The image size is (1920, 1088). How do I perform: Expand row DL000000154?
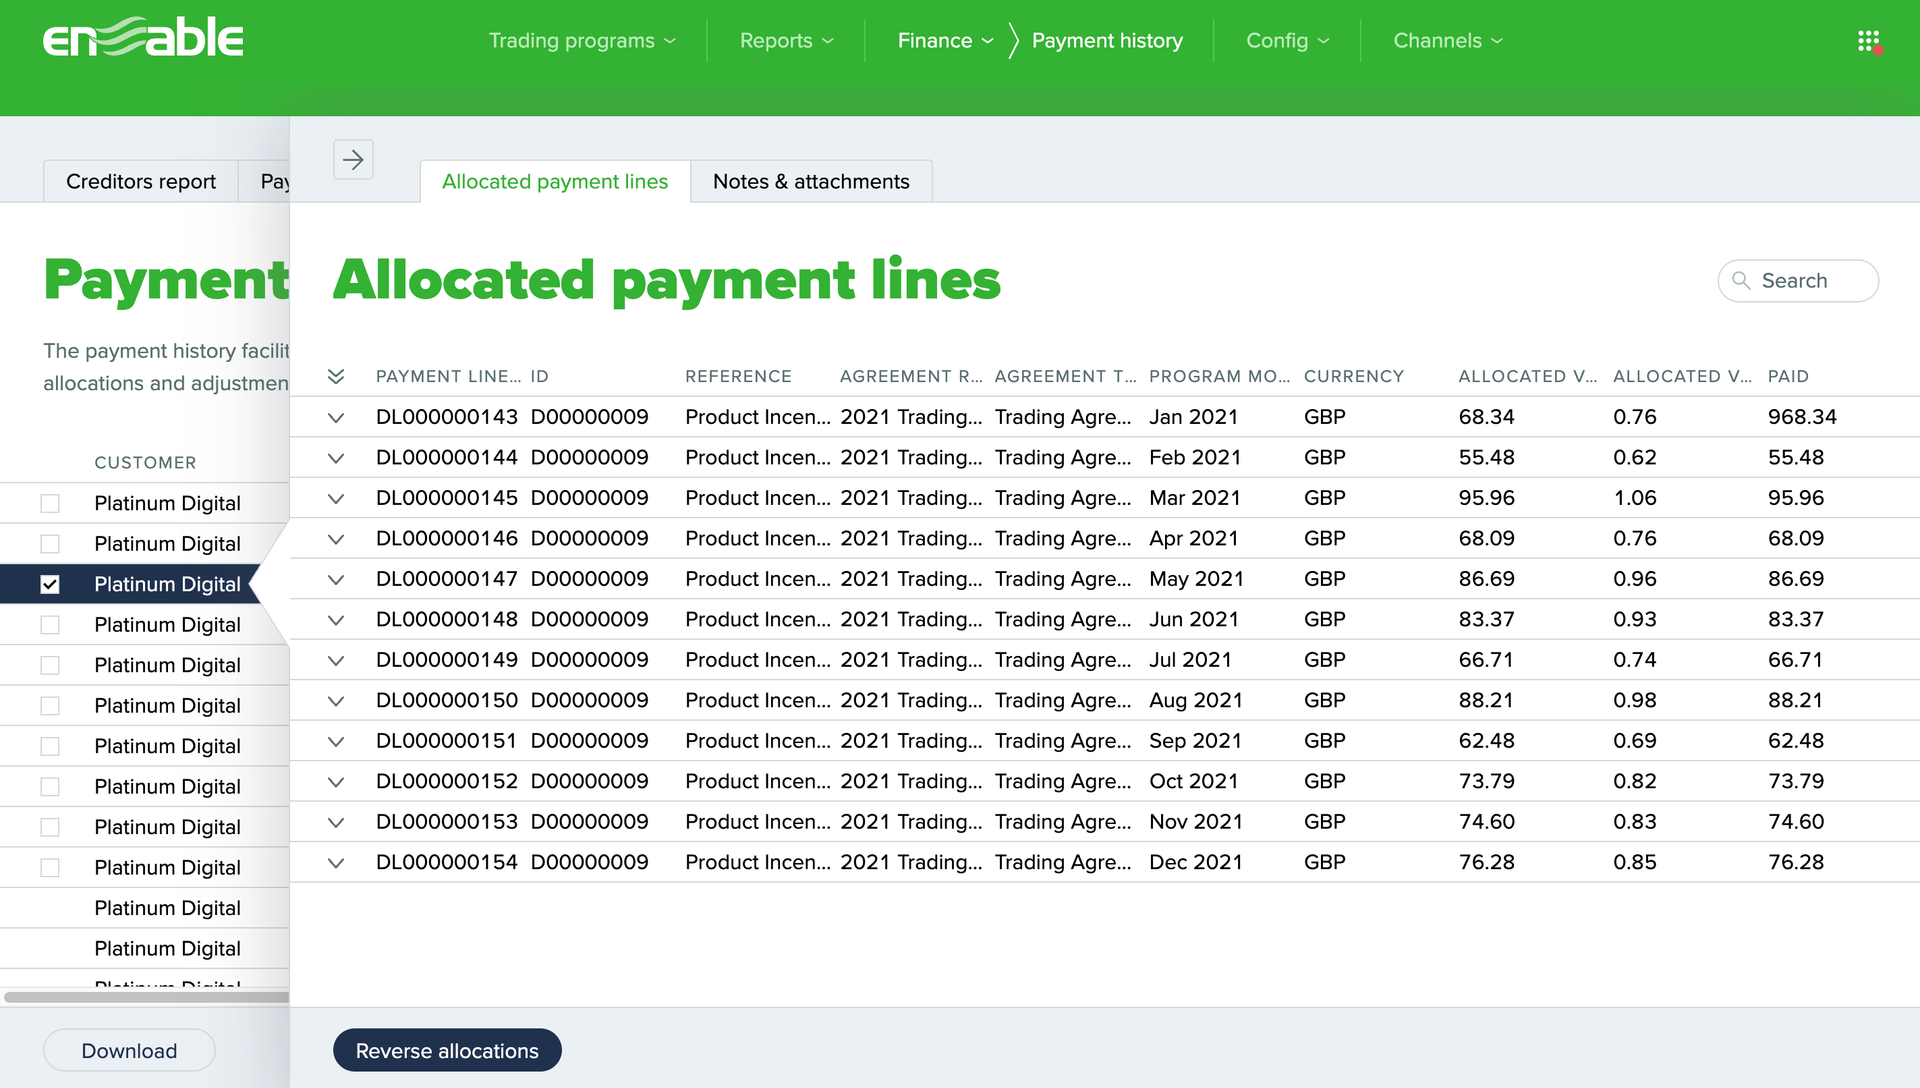click(336, 863)
